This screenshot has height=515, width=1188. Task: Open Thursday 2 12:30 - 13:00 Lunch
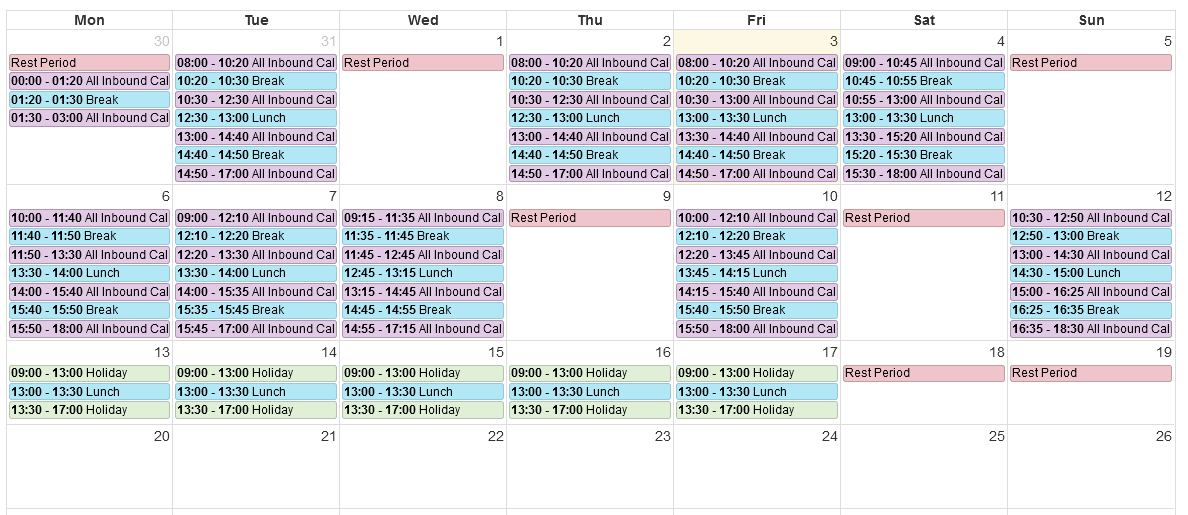[x=590, y=118]
